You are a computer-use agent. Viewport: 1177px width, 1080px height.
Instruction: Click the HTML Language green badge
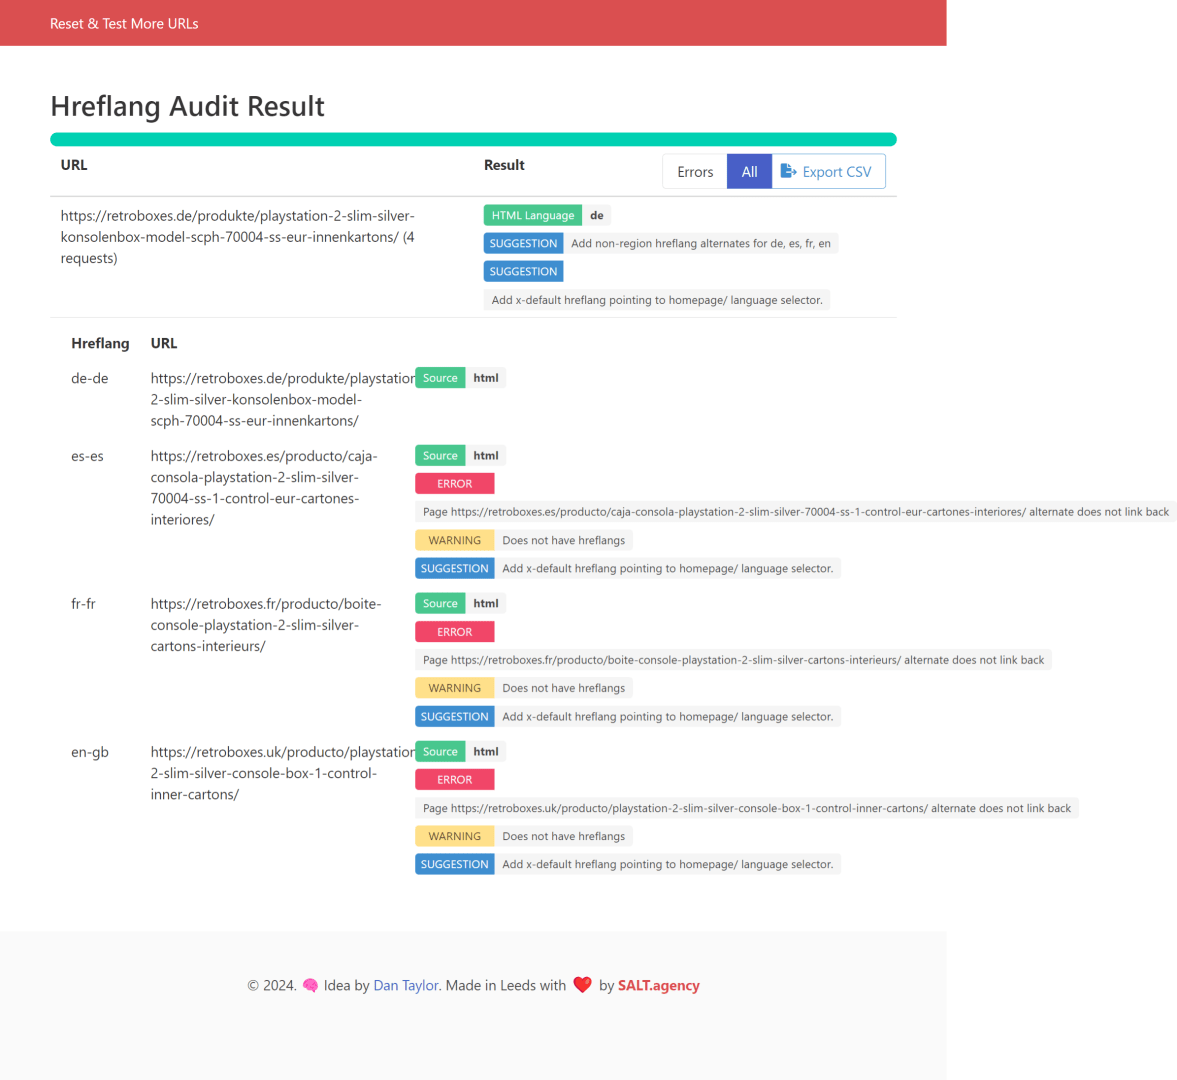point(533,215)
